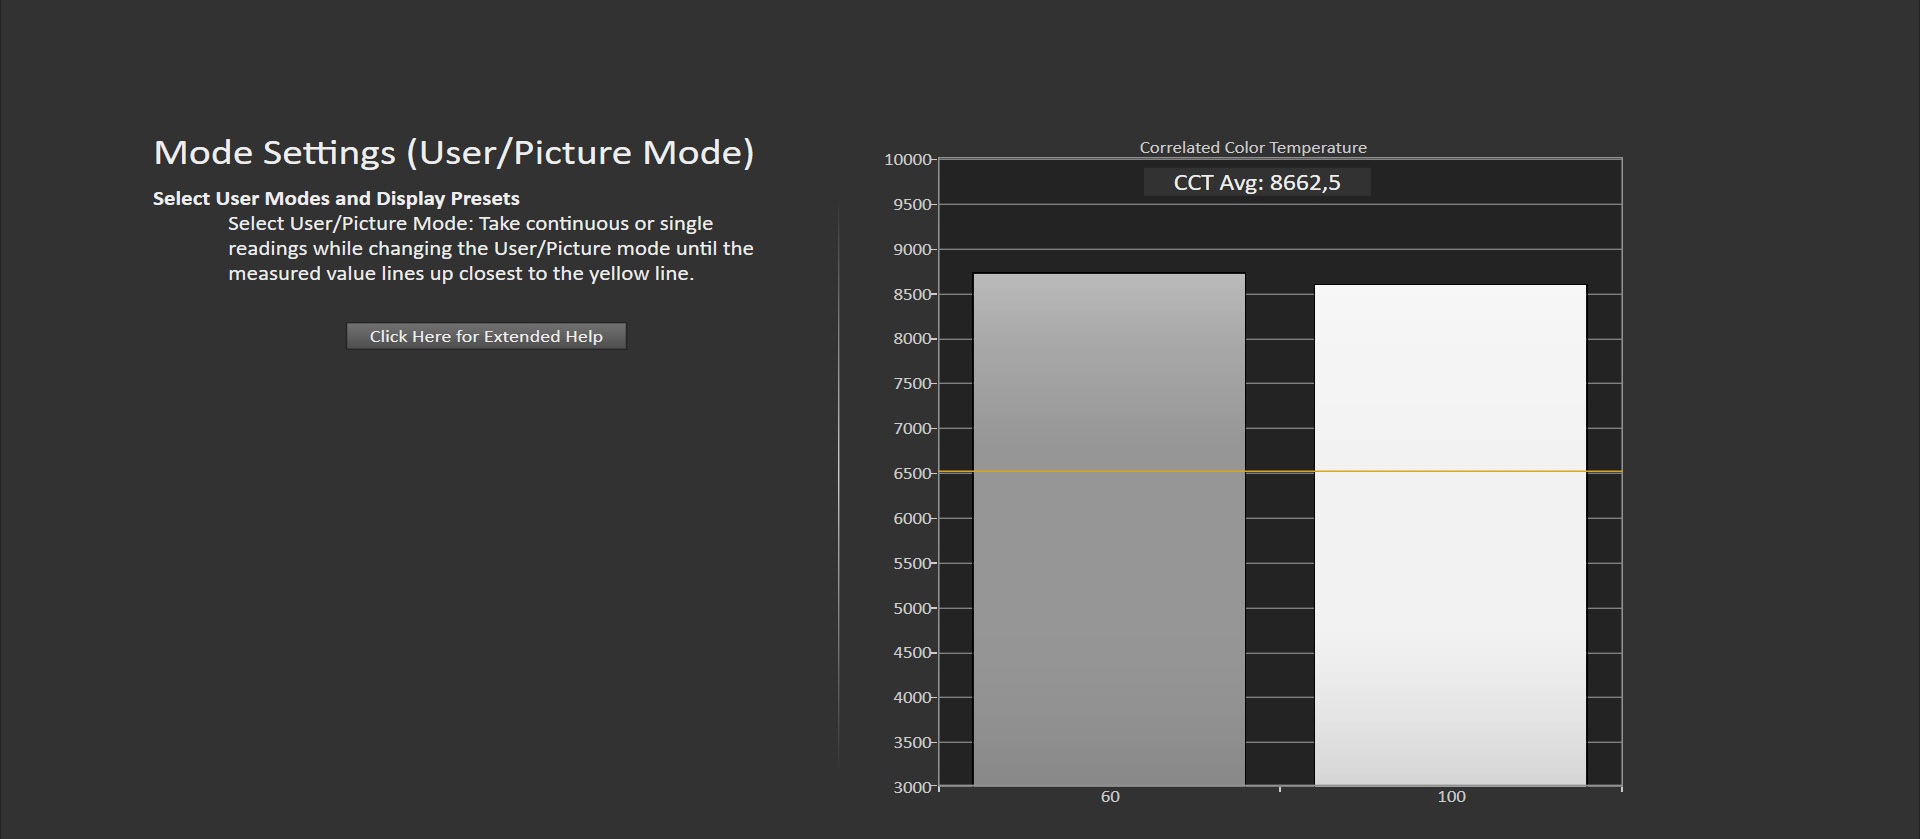Click 'Select User Modes and Display Presets' text
1920x839 pixels.
point(336,198)
